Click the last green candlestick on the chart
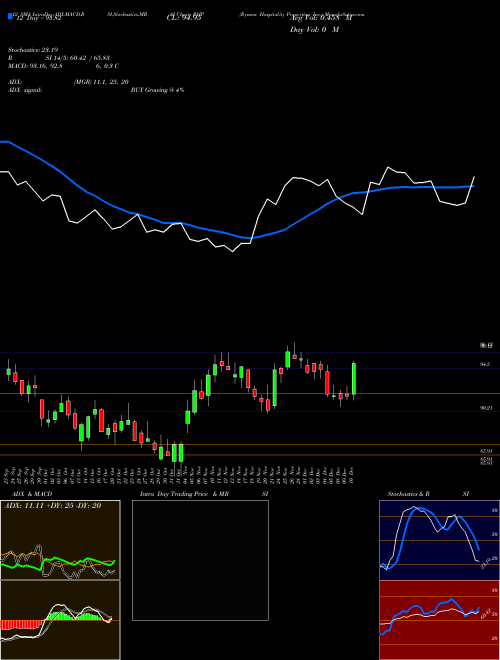Screen dimensions: 500x660 tap(354, 380)
